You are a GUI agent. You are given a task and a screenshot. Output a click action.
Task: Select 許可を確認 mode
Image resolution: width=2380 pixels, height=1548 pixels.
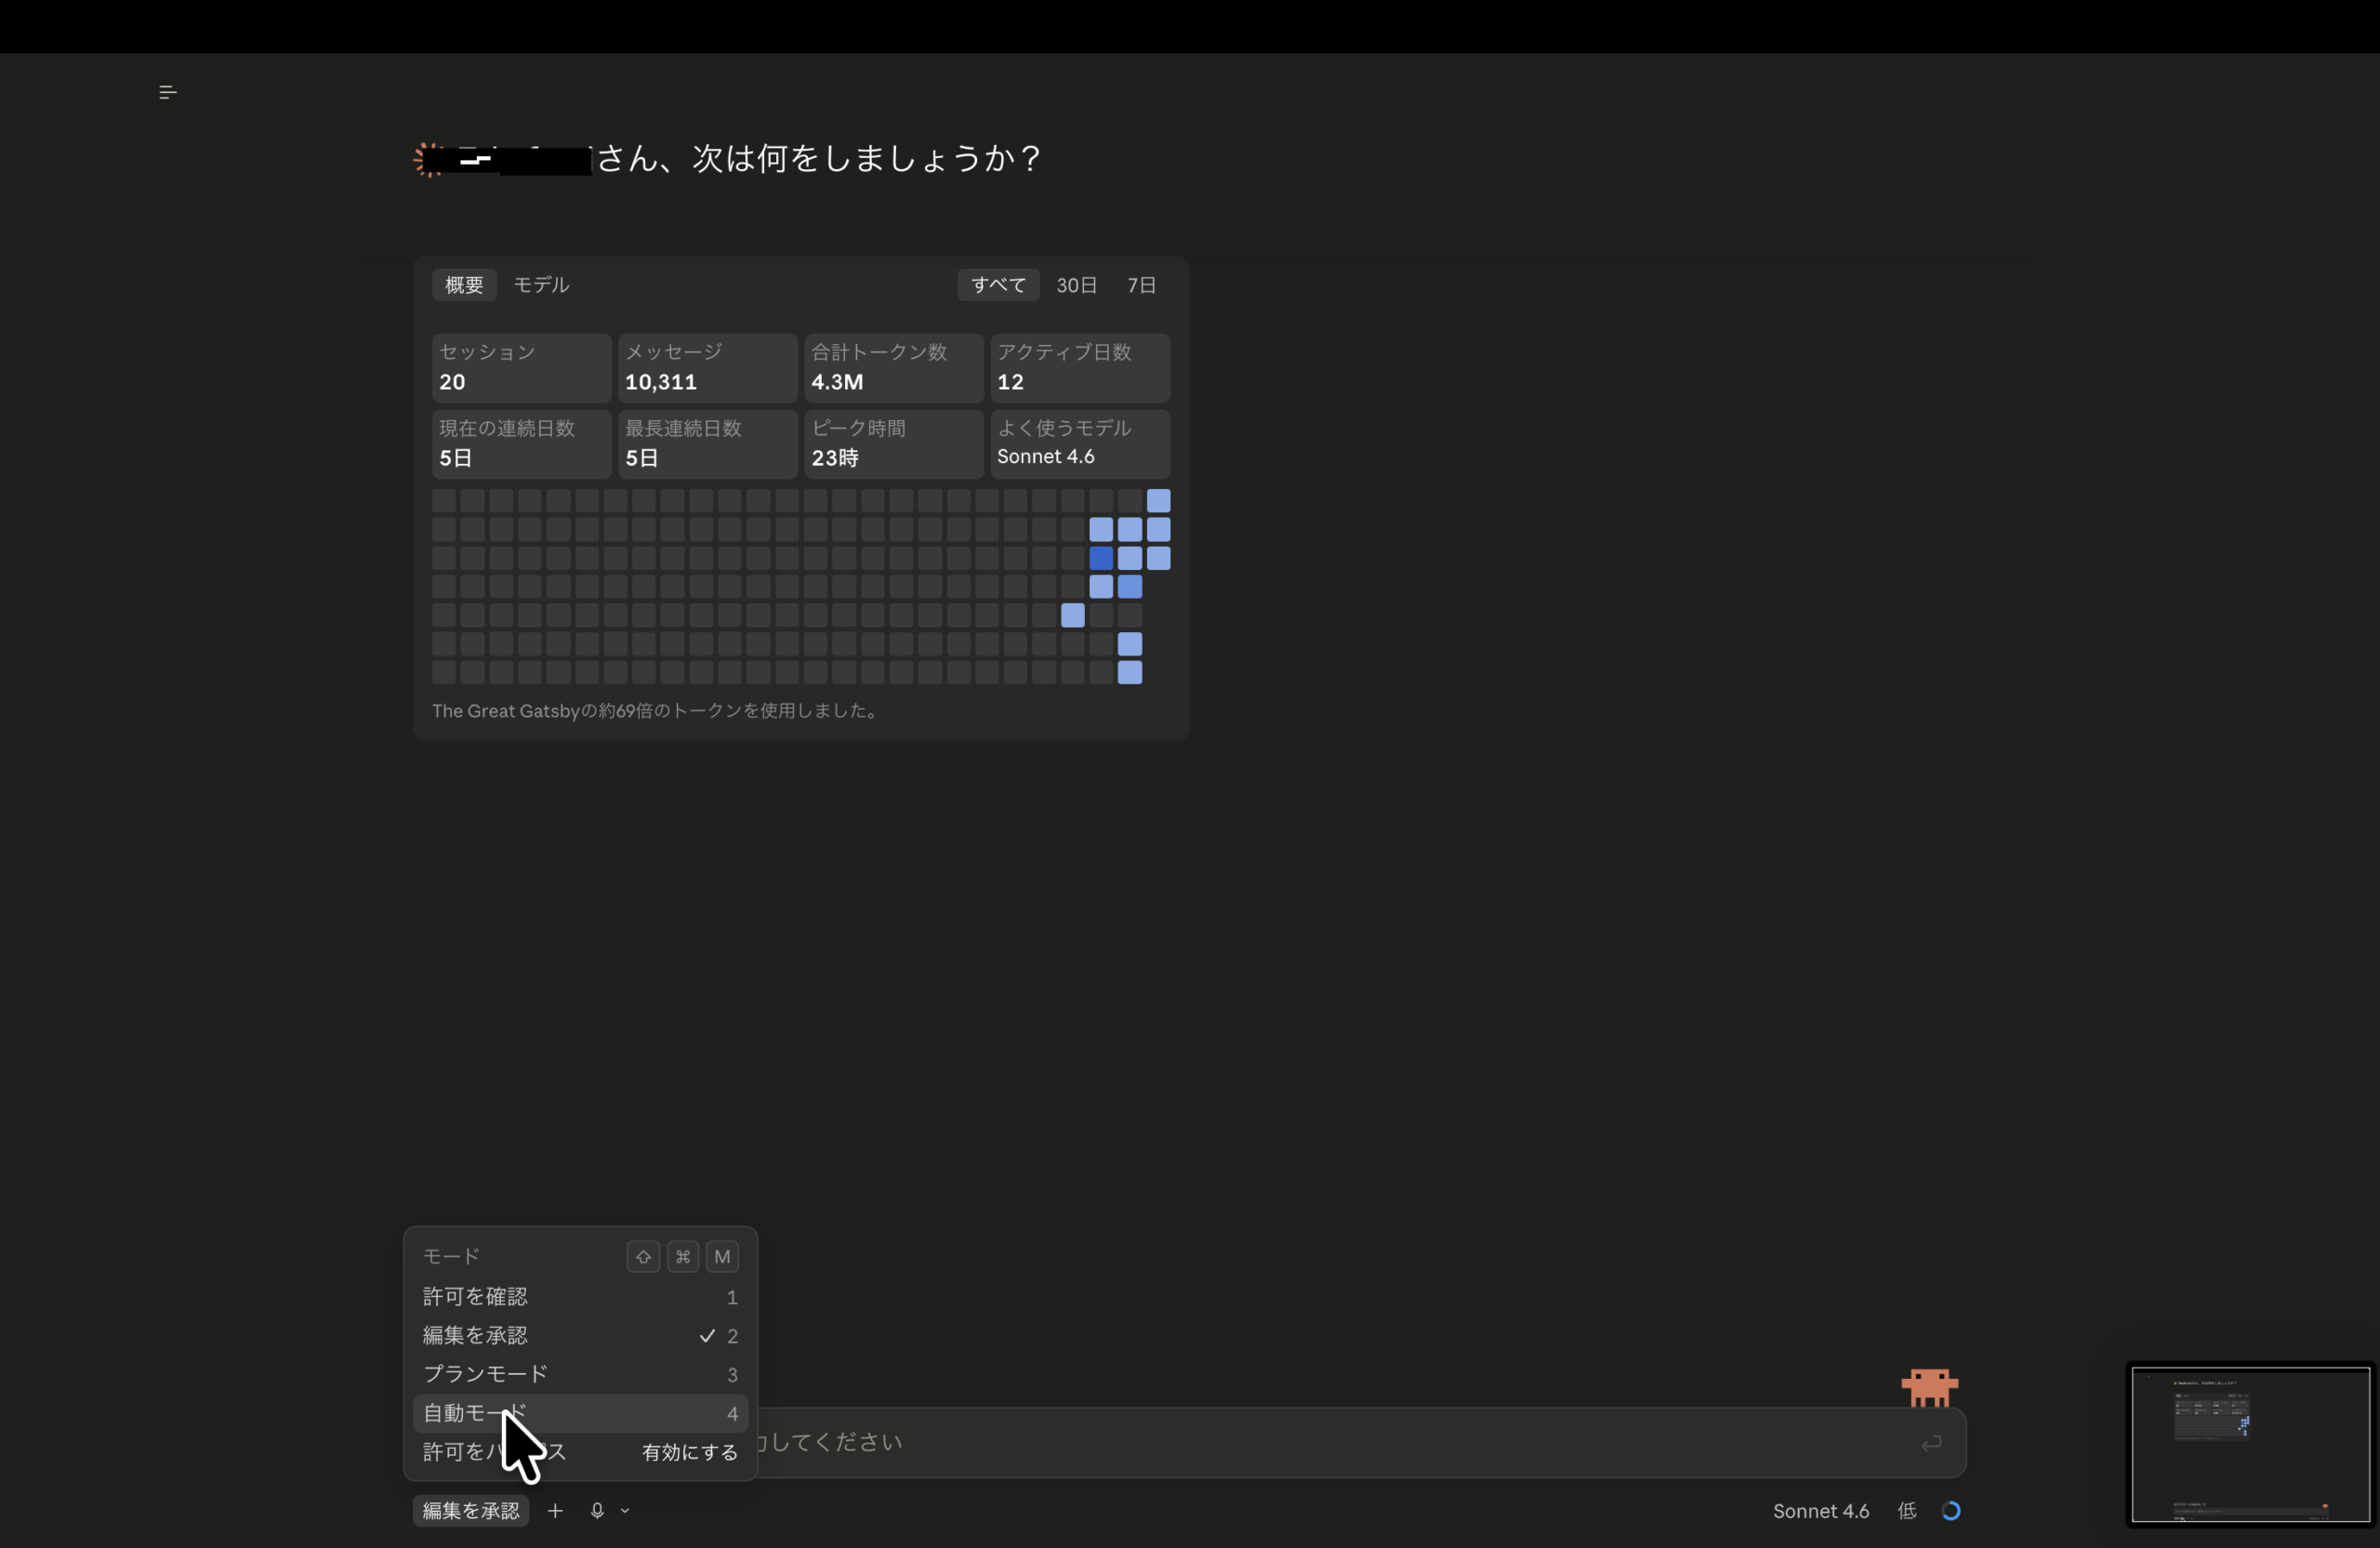[x=580, y=1296]
